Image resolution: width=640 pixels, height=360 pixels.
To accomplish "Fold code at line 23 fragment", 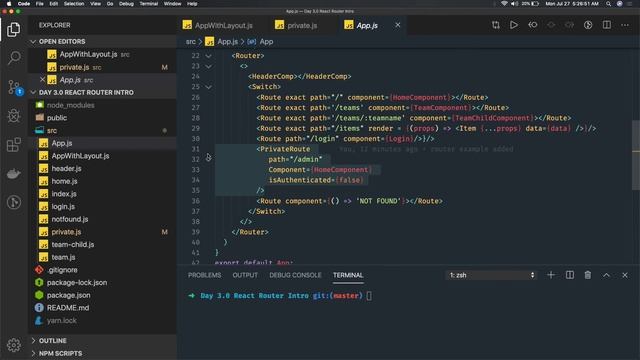I will [x=209, y=66].
